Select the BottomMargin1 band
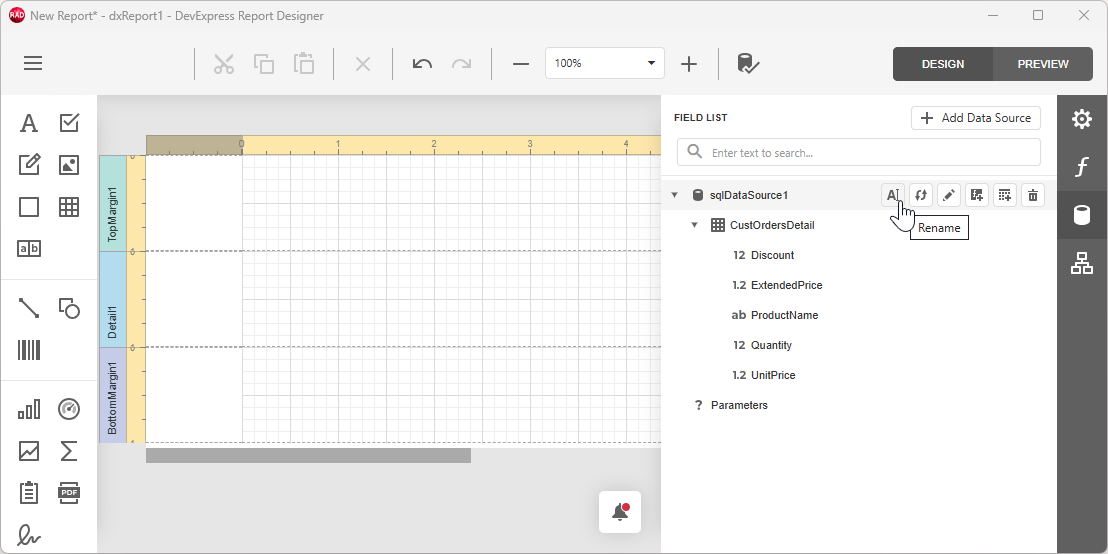Screen dimensions: 1108x554 coord(112,395)
